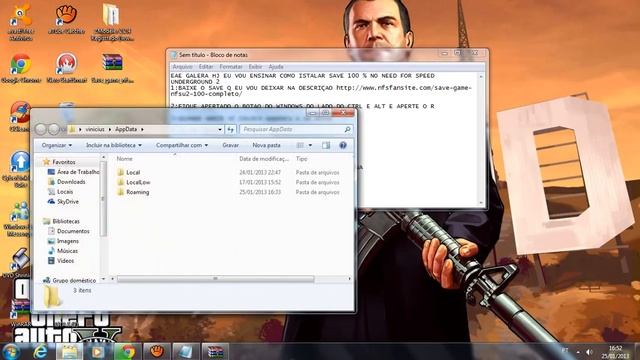Show hidden system tray icons

[x=578, y=351]
